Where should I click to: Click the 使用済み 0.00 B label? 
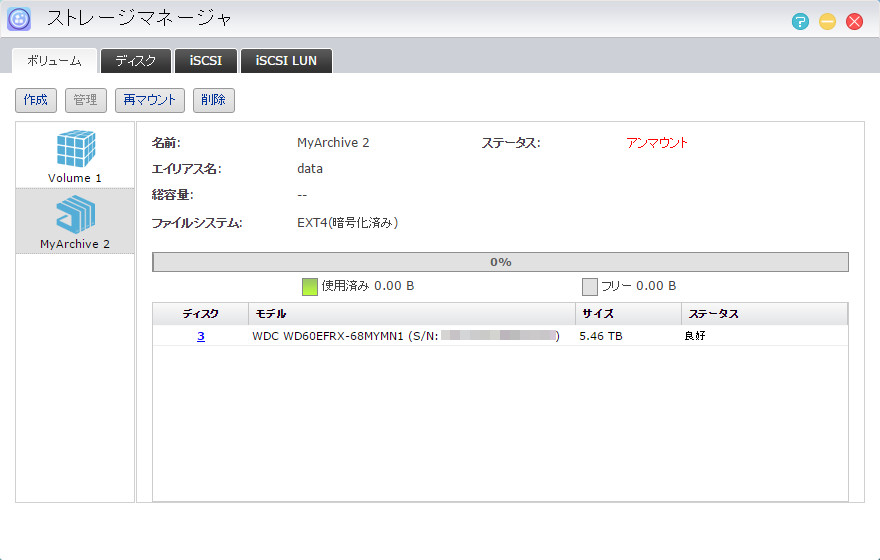[368, 286]
